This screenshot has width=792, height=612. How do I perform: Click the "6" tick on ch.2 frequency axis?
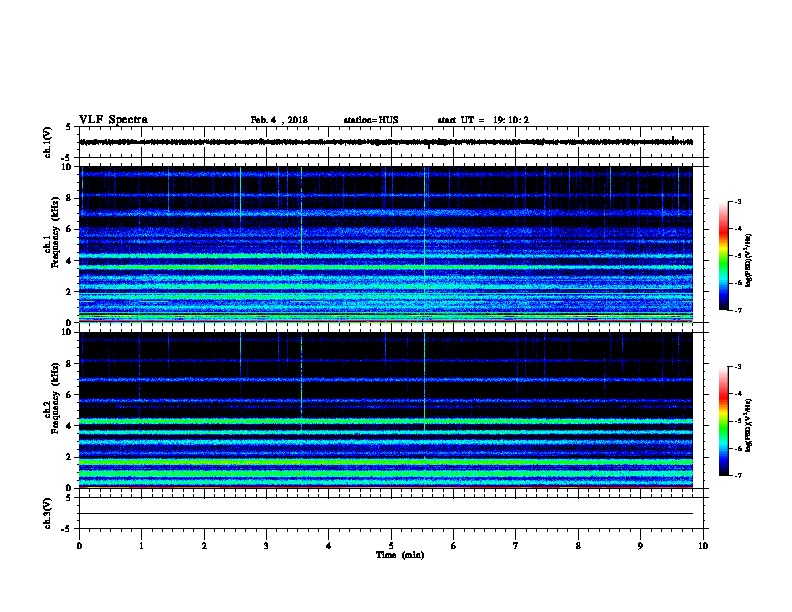69,395
